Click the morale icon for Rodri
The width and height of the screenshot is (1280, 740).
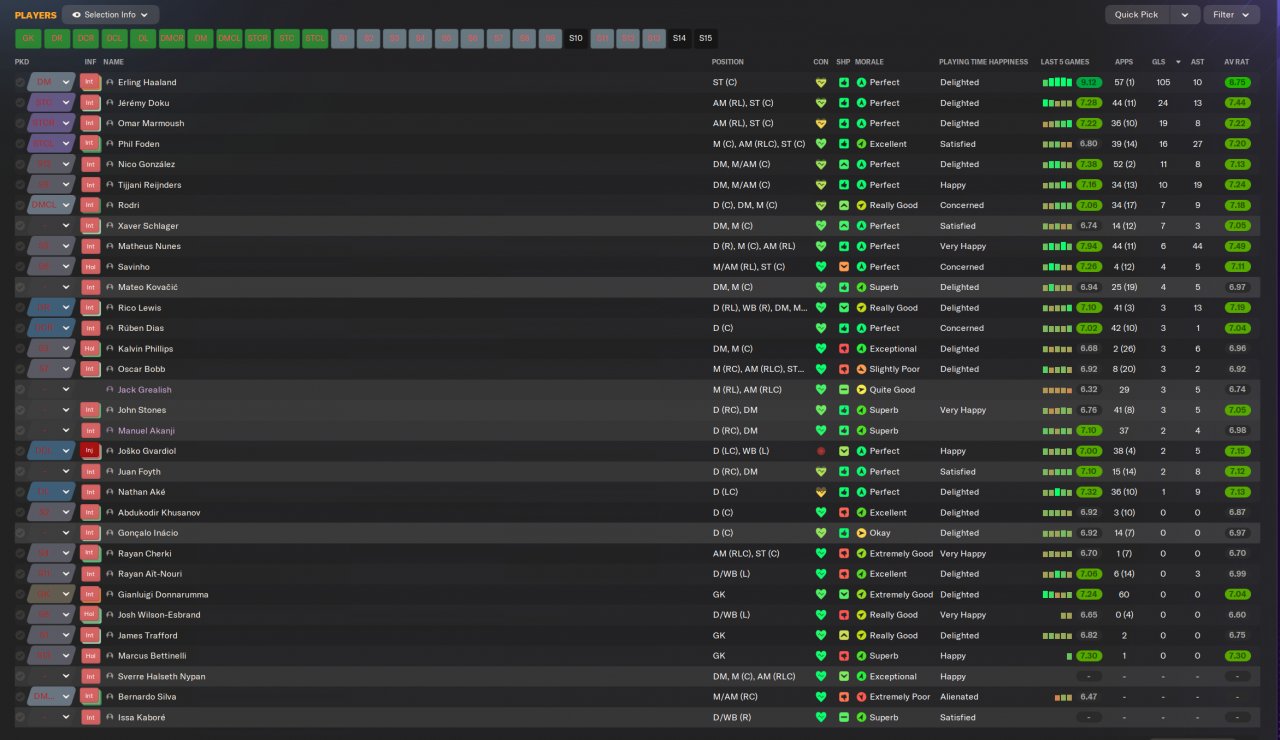pyautogui.click(x=861, y=205)
